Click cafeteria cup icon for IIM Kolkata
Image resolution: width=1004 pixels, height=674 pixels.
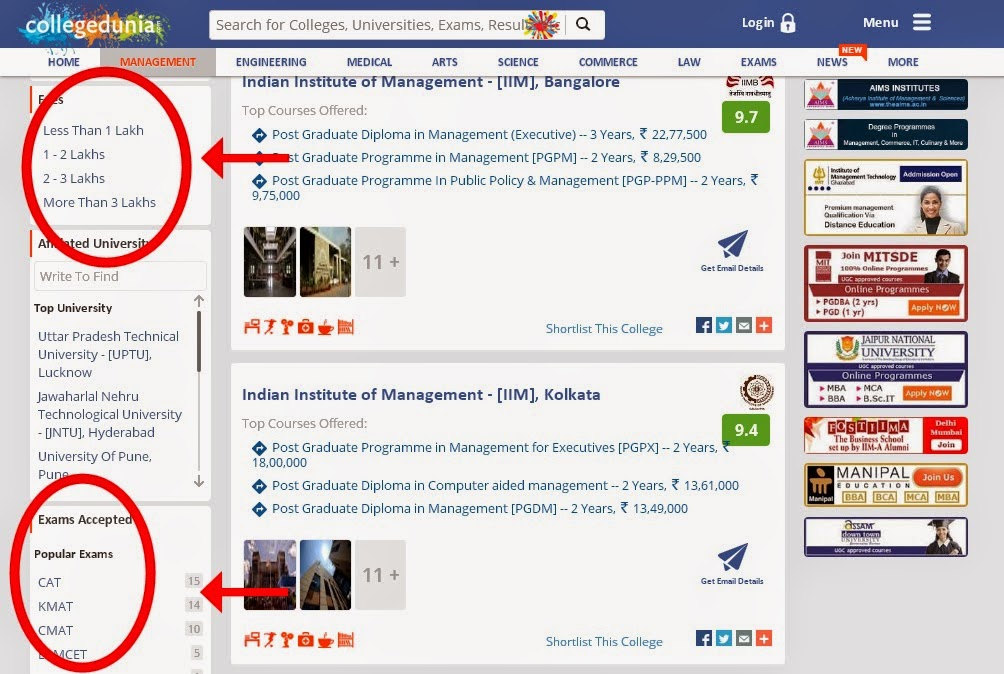[x=325, y=640]
